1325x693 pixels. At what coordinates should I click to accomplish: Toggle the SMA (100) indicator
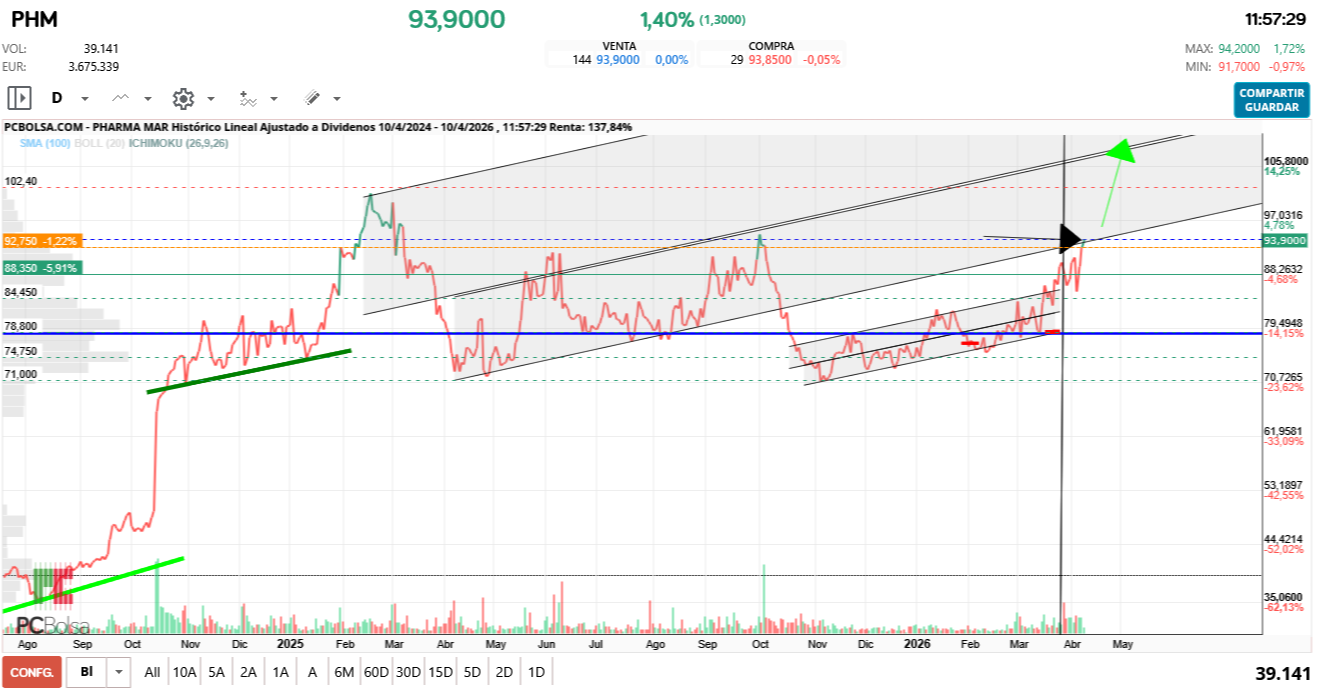(43, 144)
